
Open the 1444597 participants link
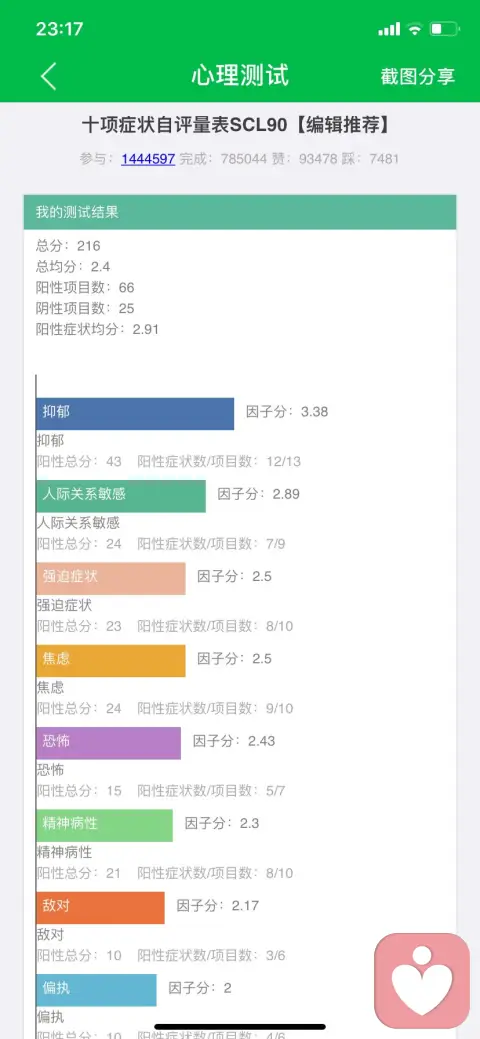tap(148, 158)
